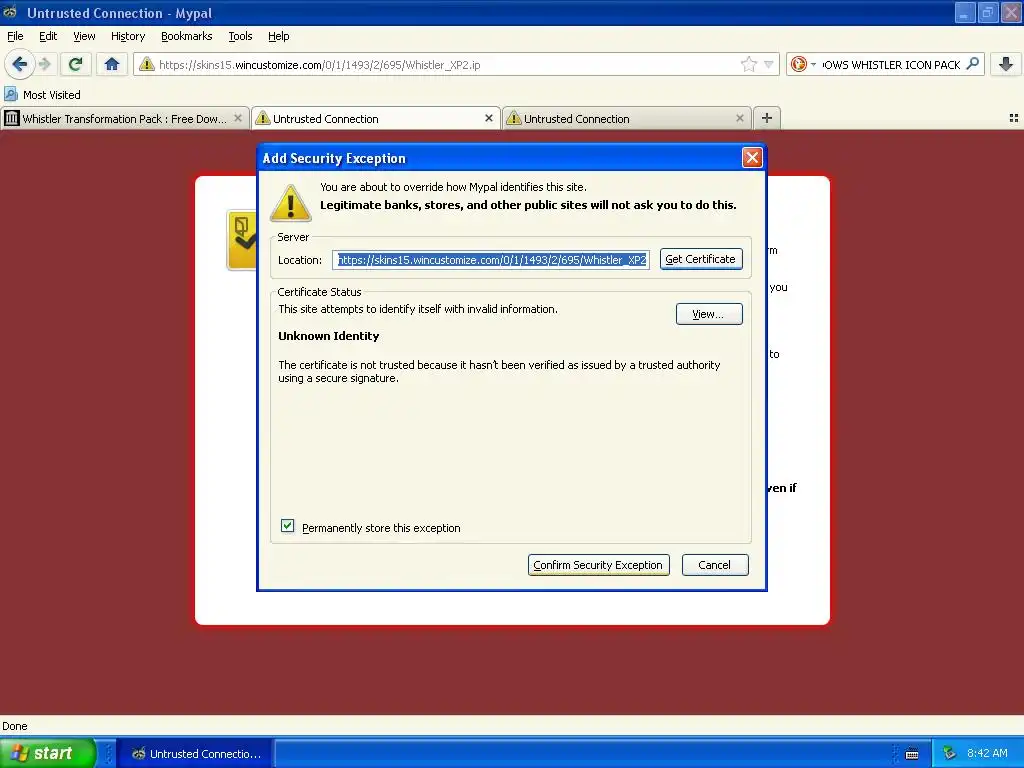Click the Forward arrow button
The width and height of the screenshot is (1024, 768).
point(45,64)
